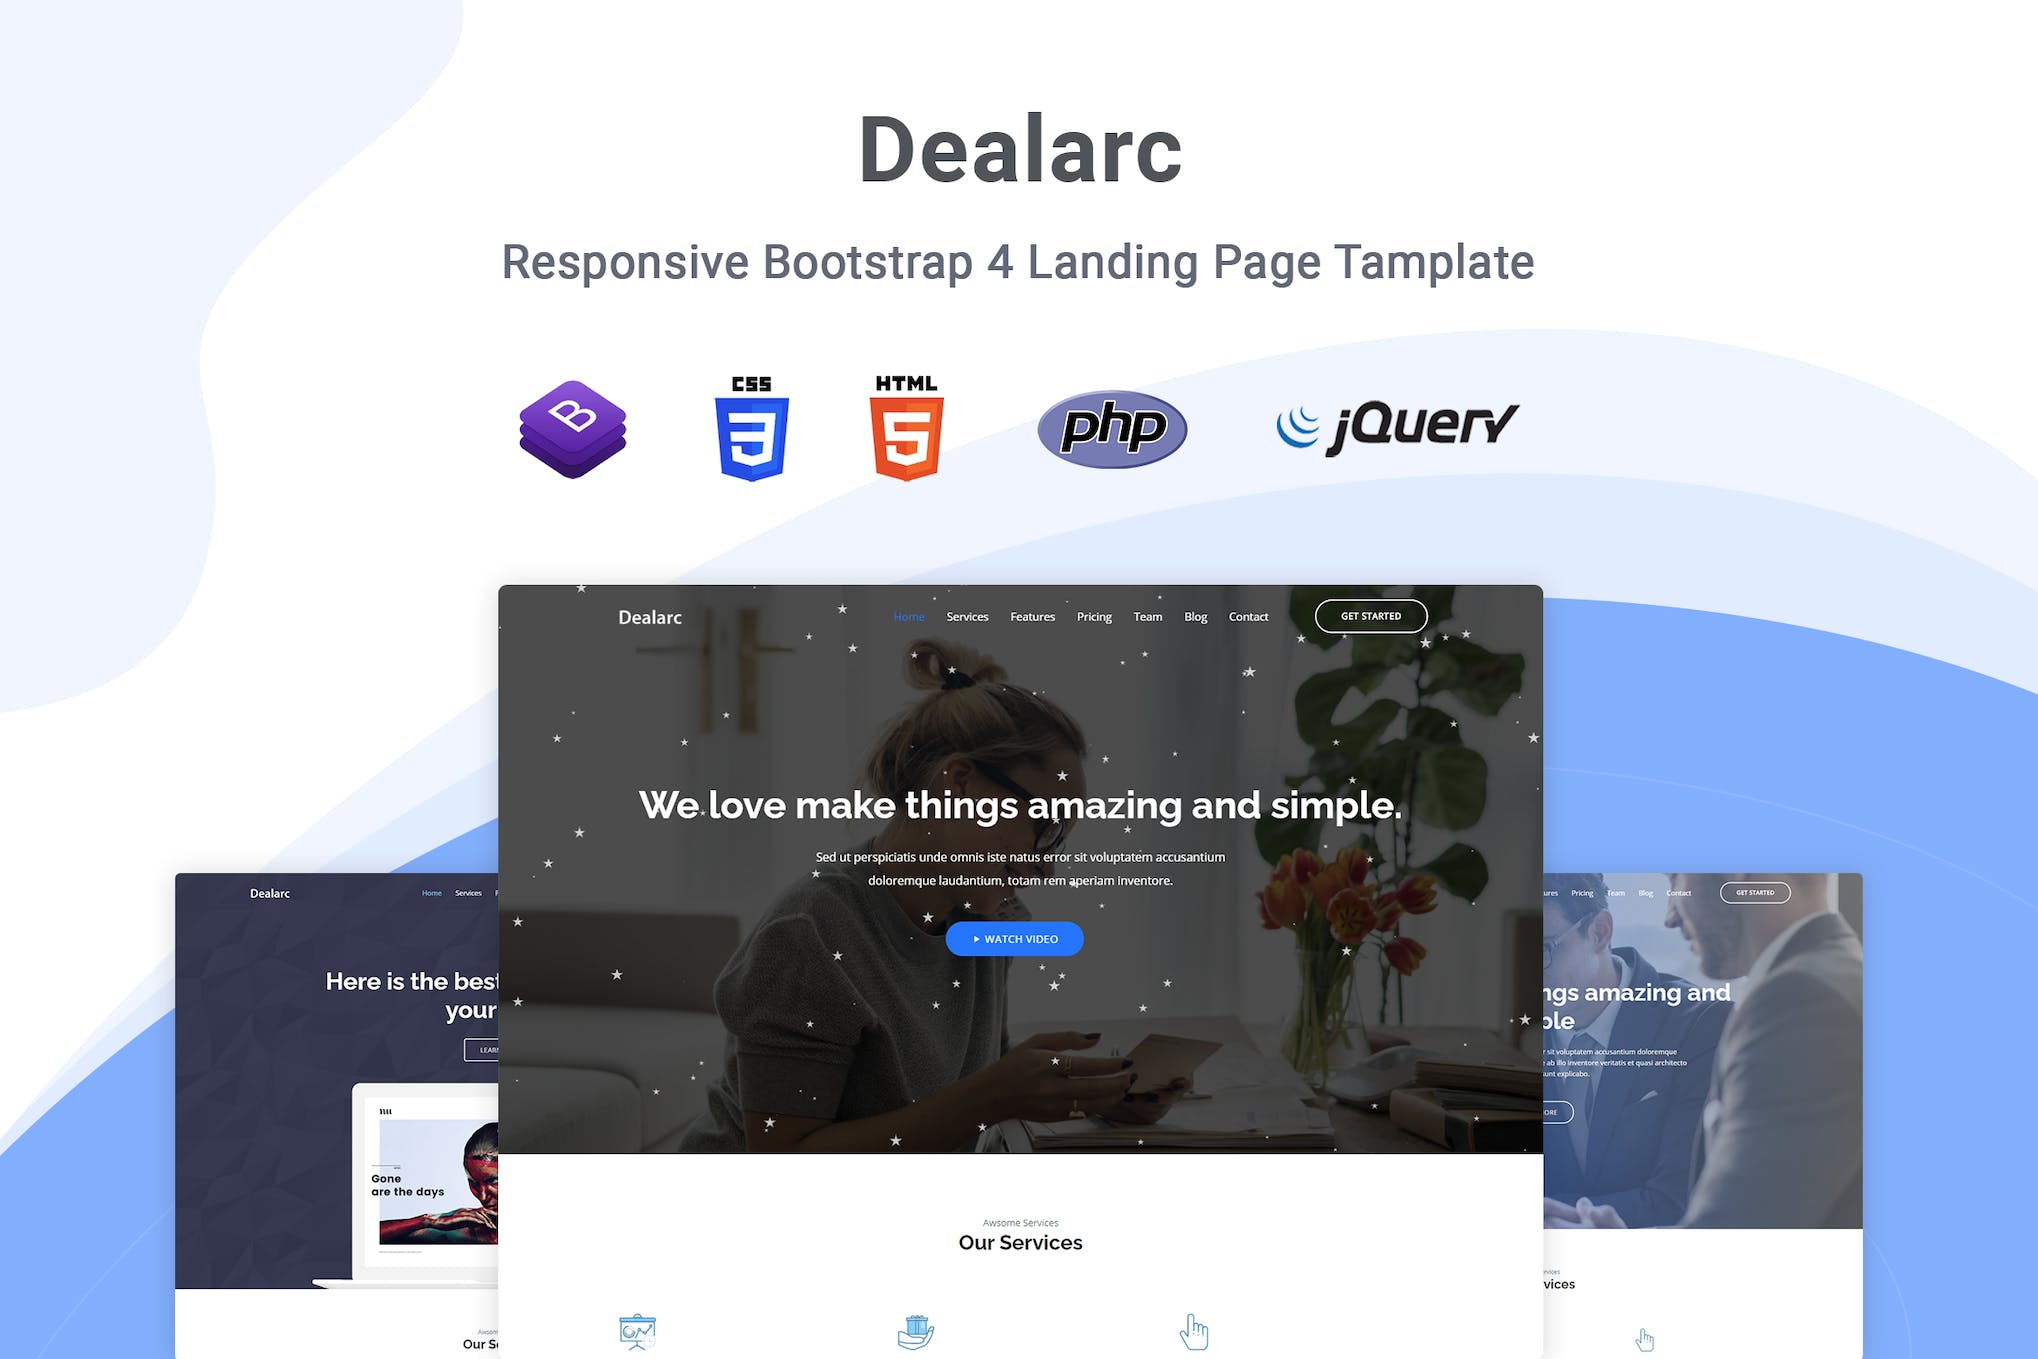This screenshot has width=2038, height=1359.
Task: Open the Contact navigation item
Action: pyautogui.click(x=1248, y=617)
